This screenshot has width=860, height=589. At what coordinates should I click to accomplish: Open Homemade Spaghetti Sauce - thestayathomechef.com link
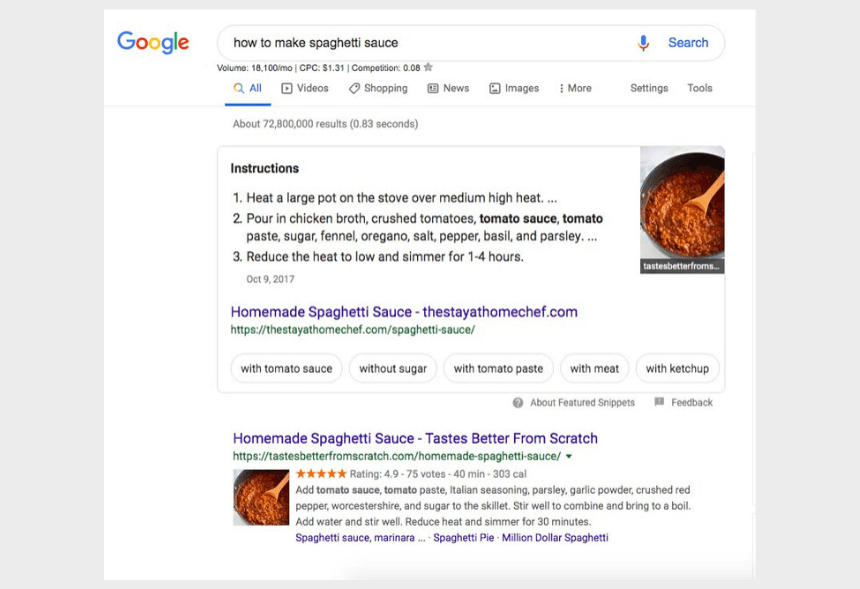[x=404, y=312]
